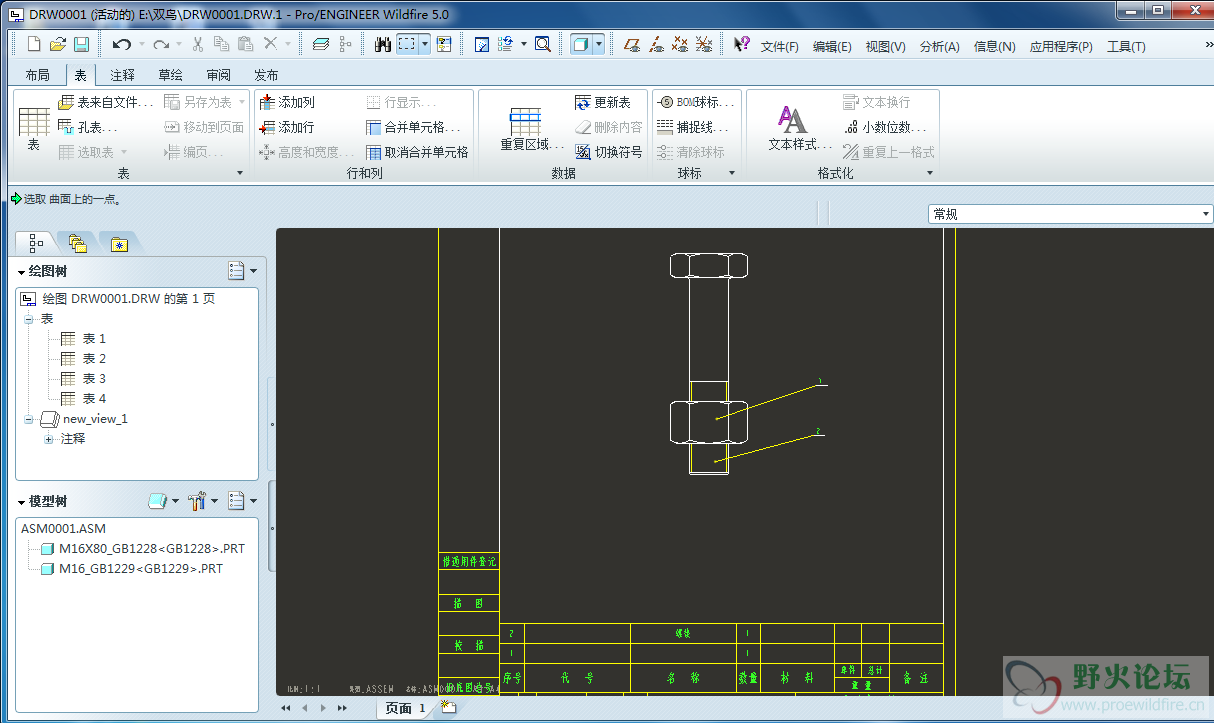This screenshot has height=723, width=1214.
Task: Select the 页面 1 sheet tab
Action: 405,708
